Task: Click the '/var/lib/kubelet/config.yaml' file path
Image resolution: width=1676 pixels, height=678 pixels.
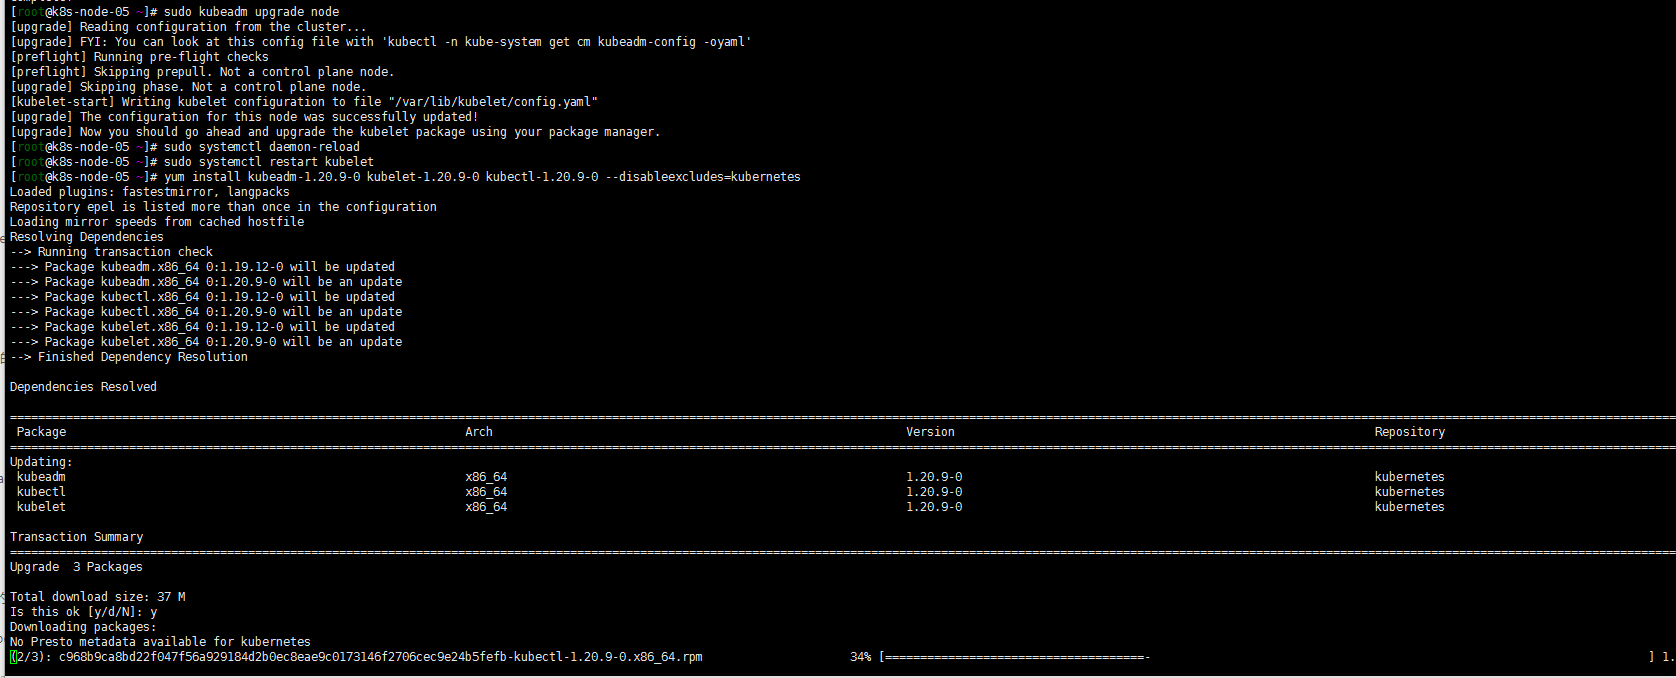Action: (493, 102)
